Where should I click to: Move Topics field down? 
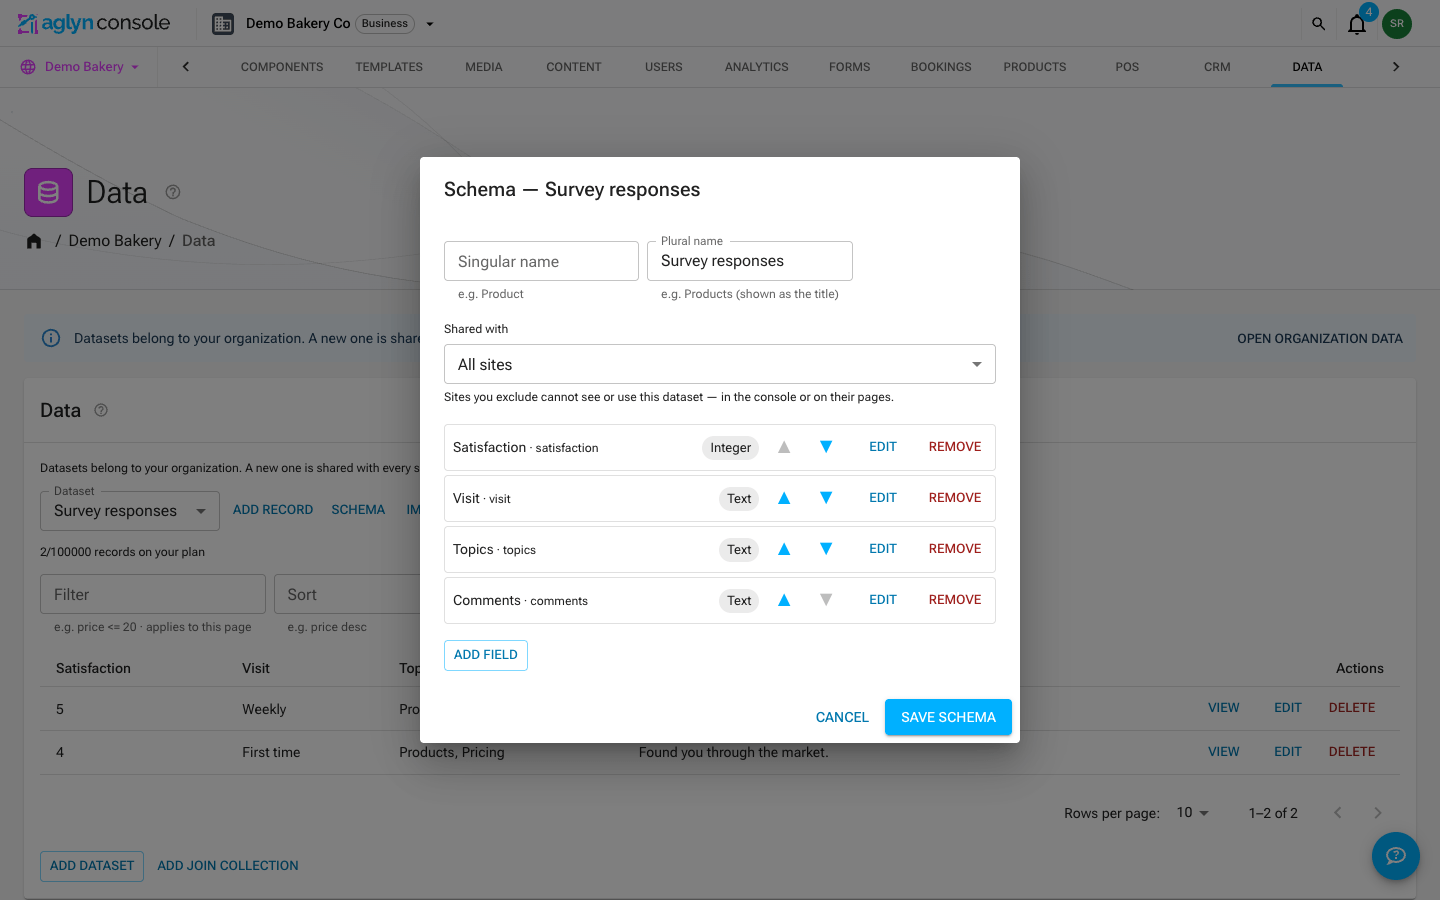click(x=826, y=549)
